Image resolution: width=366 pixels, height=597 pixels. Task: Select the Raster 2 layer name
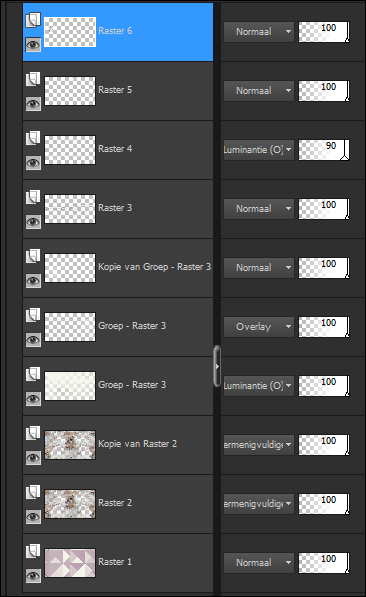click(115, 503)
